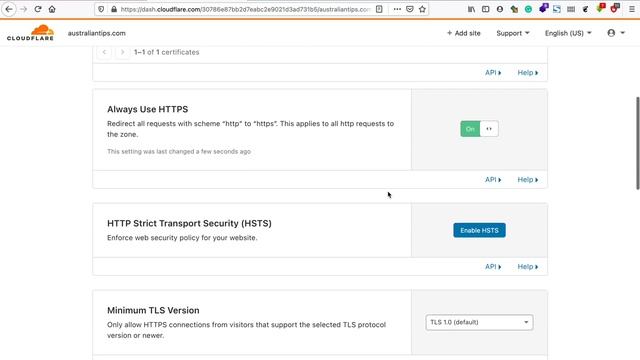Open australiantips.com site link
The width and height of the screenshot is (640, 360).
click(x=97, y=33)
